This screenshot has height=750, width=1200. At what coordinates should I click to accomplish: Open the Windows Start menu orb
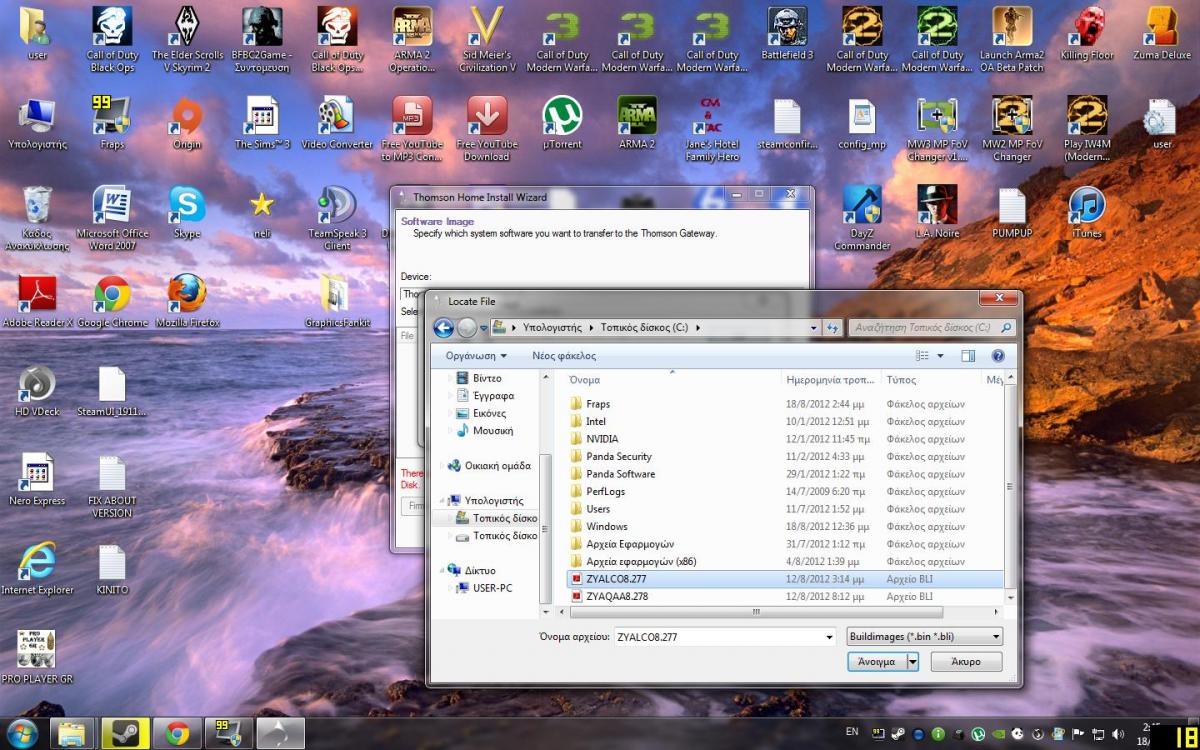pyautogui.click(x=22, y=733)
